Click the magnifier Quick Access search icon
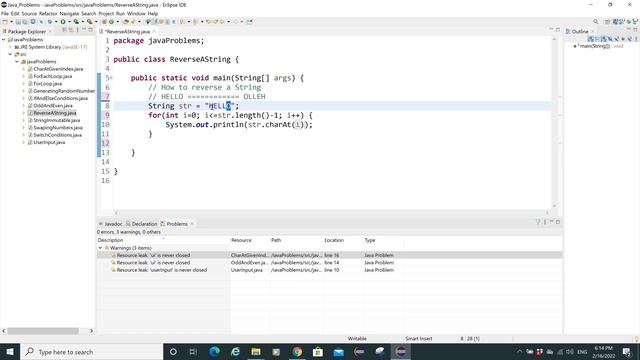The image size is (640, 360). click(x=596, y=22)
